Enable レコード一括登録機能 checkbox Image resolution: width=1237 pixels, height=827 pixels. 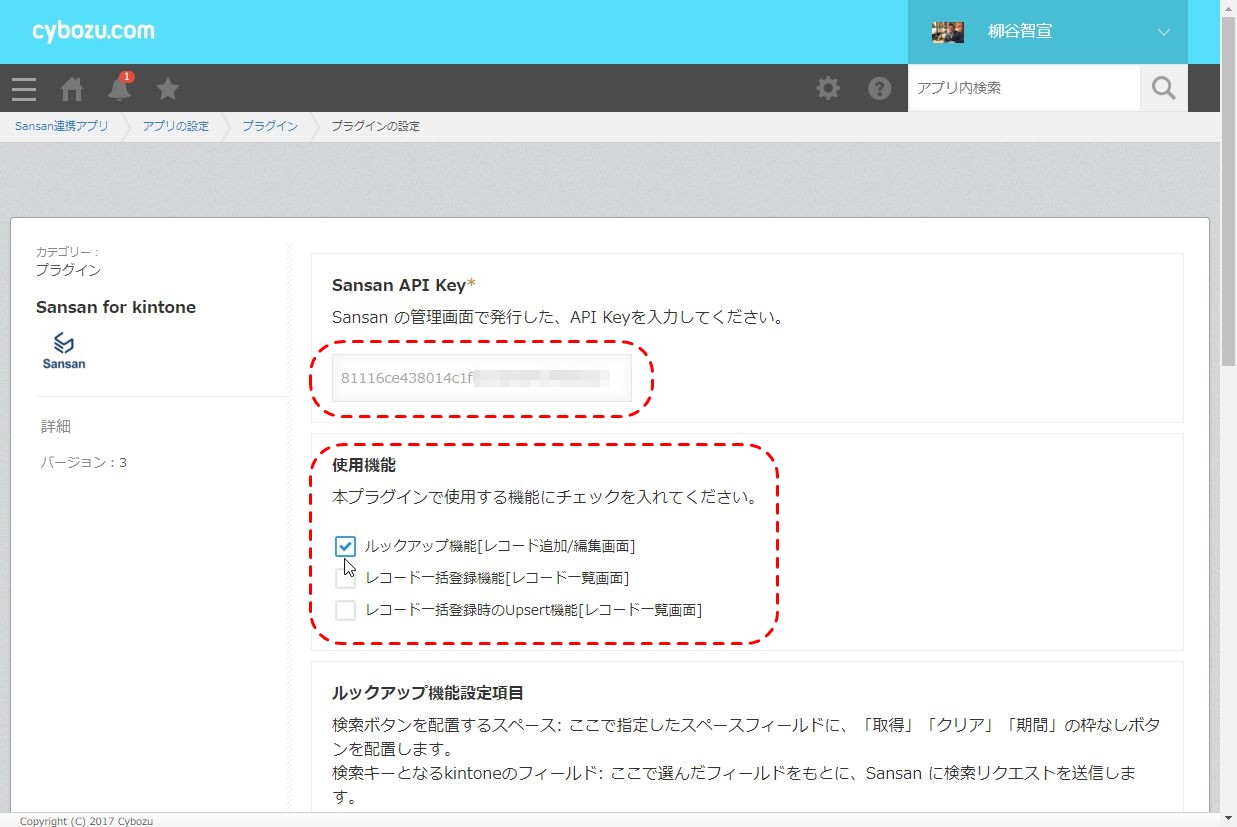[345, 578]
